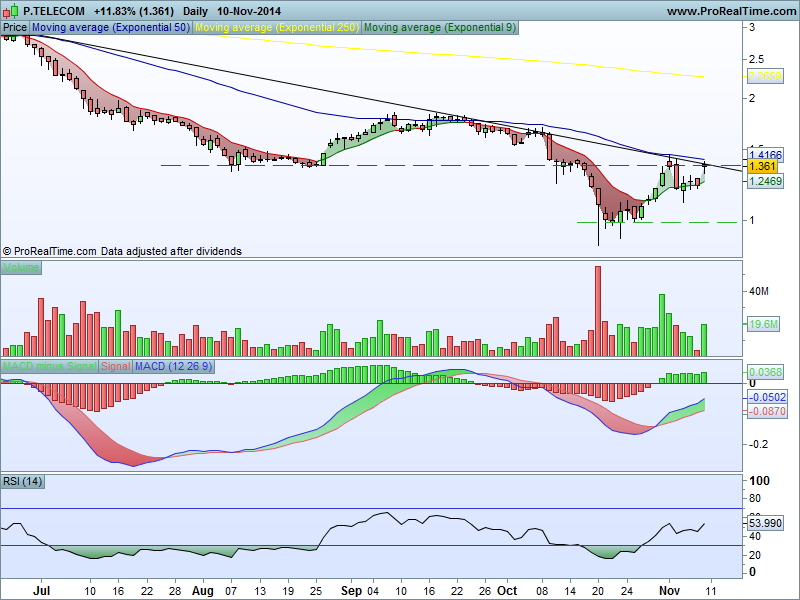The image size is (800, 600).
Task: Click the Daily timeframe text
Action: [x=195, y=11]
